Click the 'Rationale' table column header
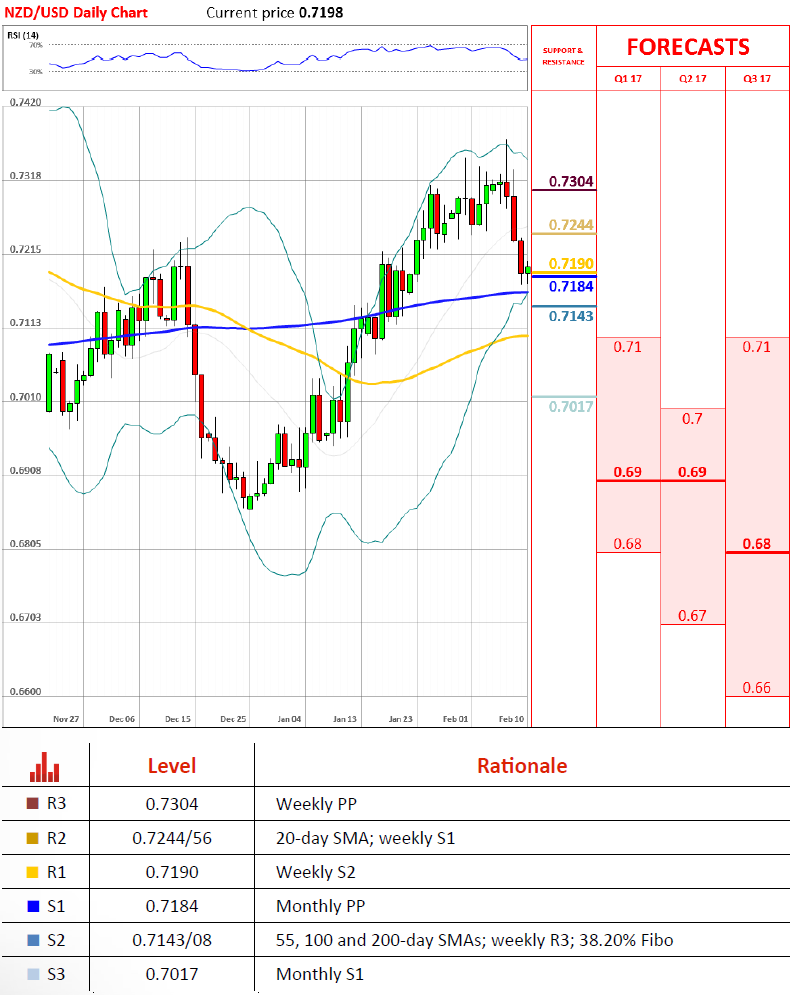The width and height of the screenshot is (801, 995). 522,766
